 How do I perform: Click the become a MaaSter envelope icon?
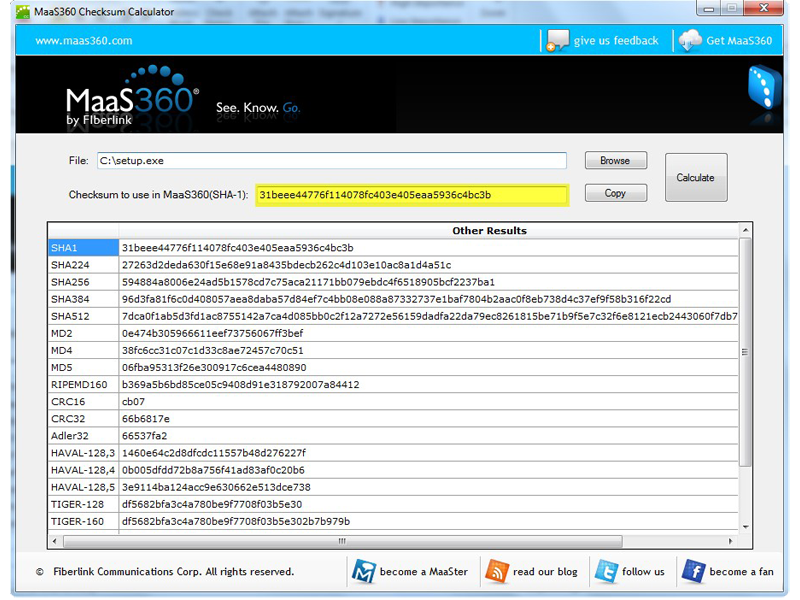click(364, 571)
